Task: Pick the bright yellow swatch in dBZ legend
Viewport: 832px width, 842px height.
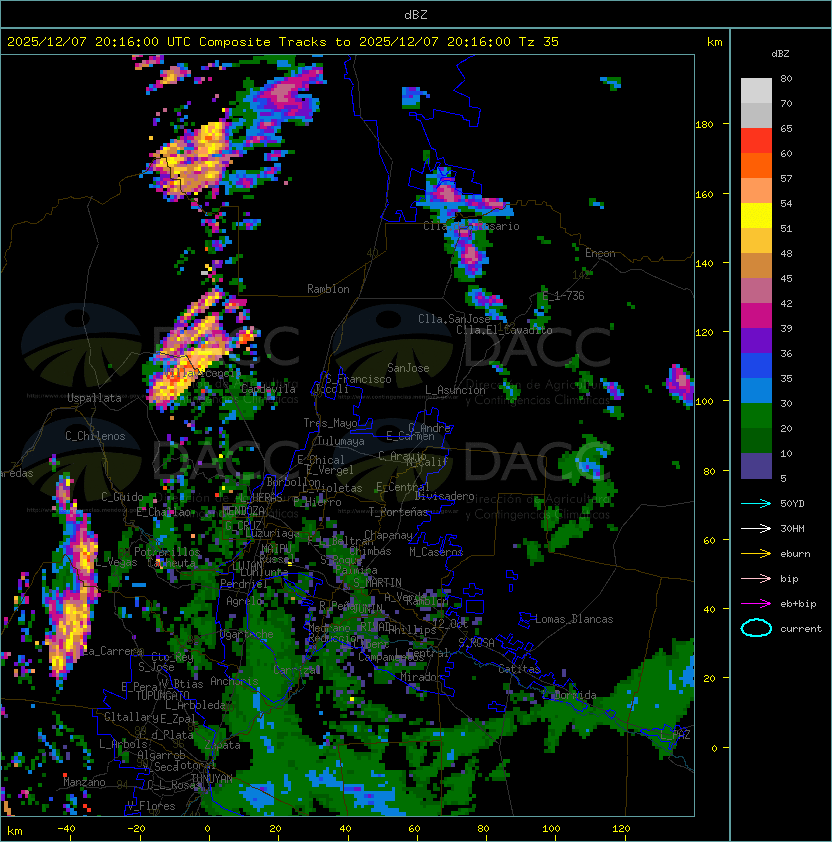Action: pos(756,216)
